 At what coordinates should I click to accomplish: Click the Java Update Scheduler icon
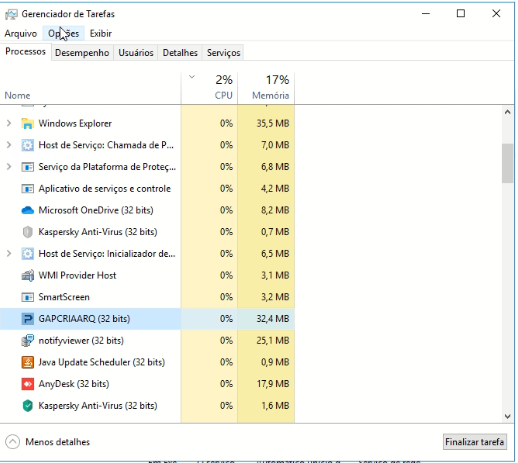pos(27,362)
